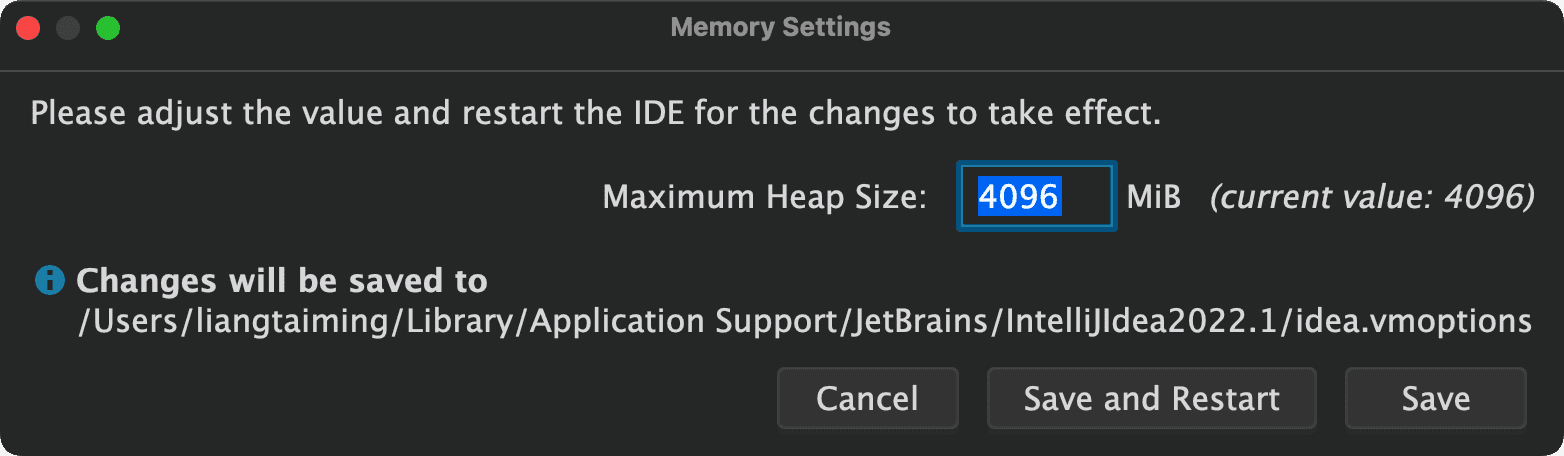The width and height of the screenshot is (1564, 456).
Task: Save the heap size setting
Action: tap(1436, 399)
